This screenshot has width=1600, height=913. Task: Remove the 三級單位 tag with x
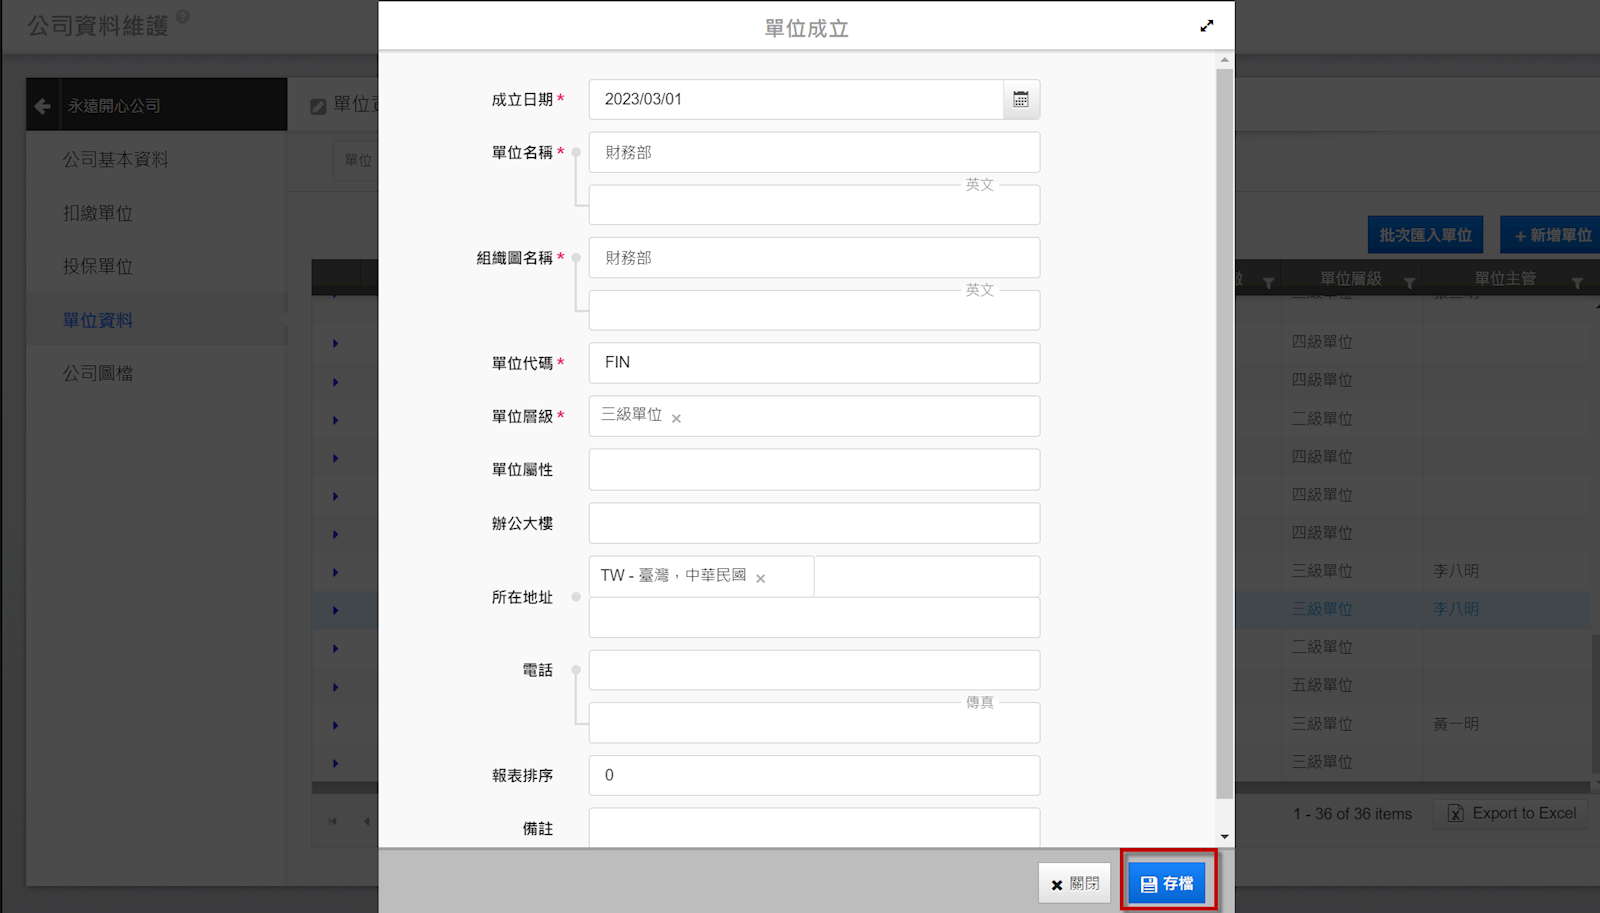click(x=676, y=418)
